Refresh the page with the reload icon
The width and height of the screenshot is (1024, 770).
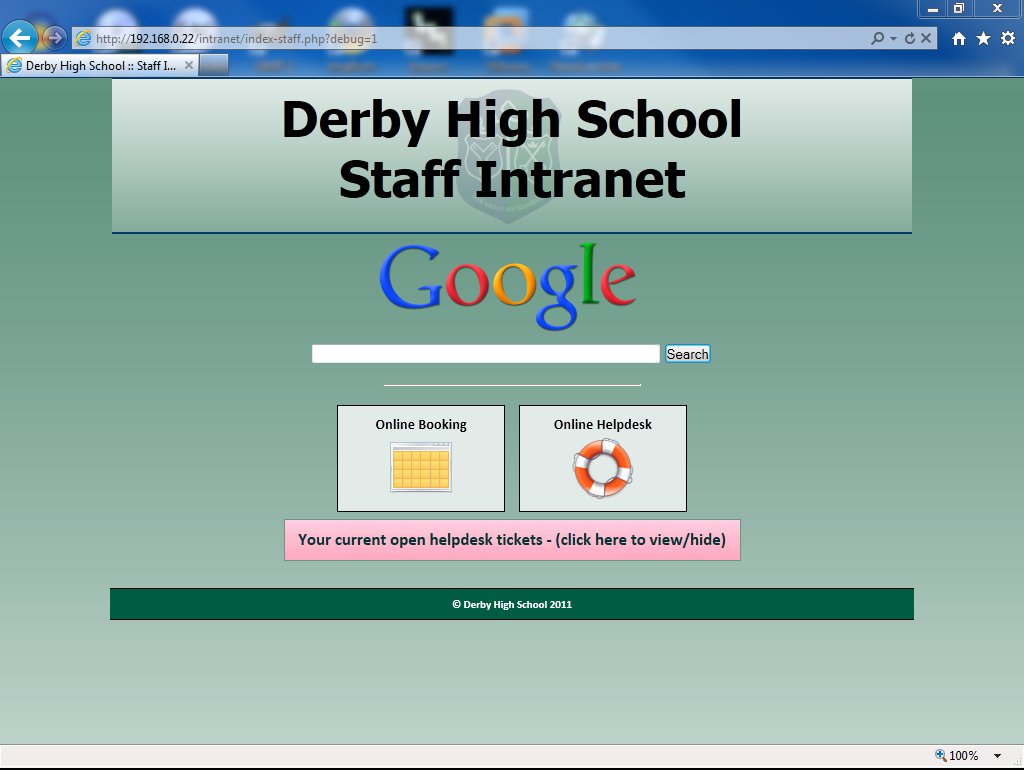point(909,39)
